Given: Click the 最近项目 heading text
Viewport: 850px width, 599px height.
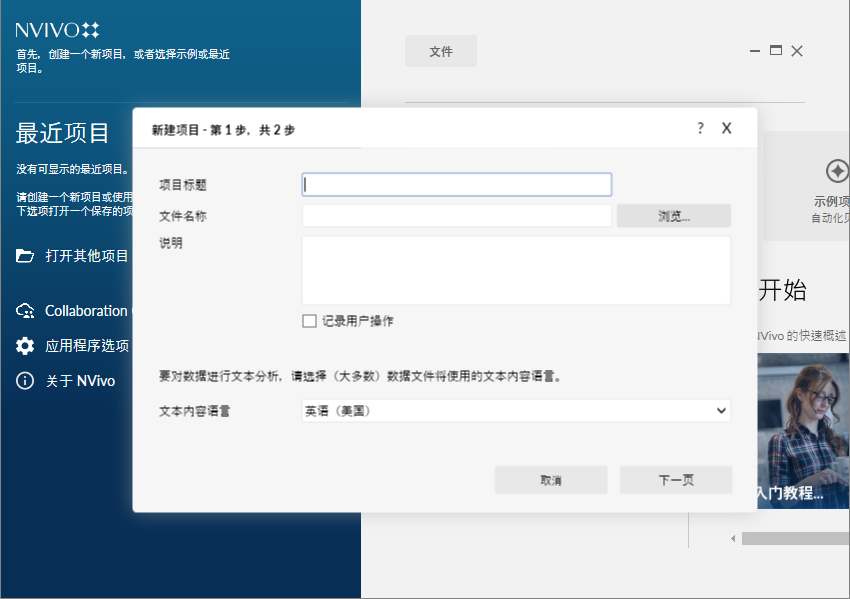Looking at the screenshot, I should point(62,133).
